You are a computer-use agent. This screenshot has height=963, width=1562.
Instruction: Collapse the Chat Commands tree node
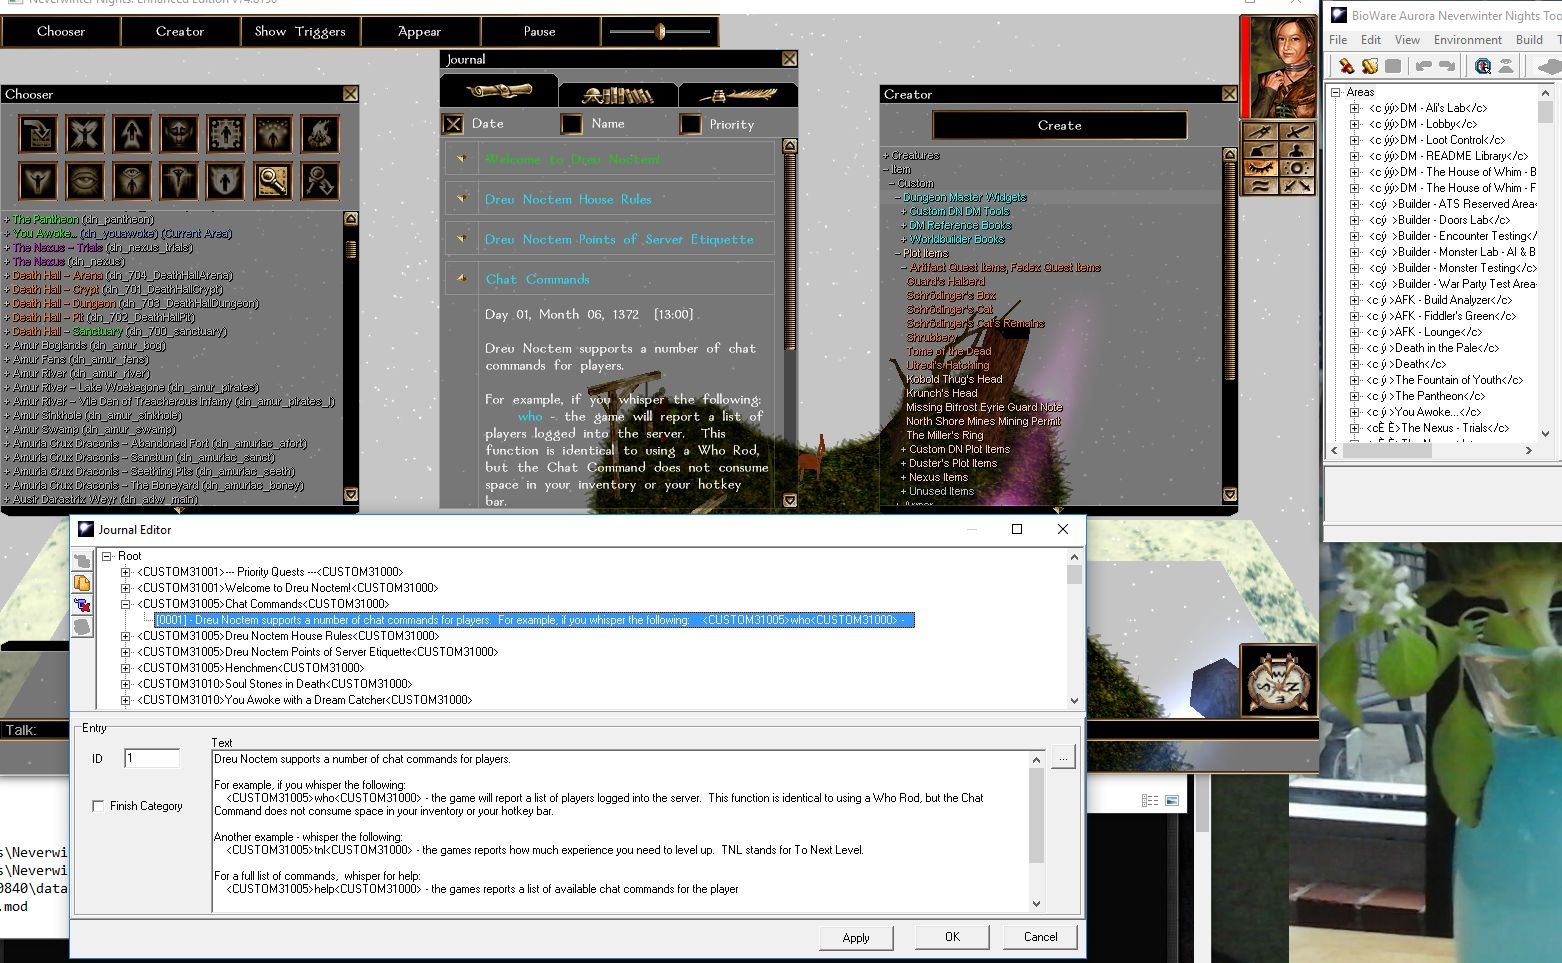126,604
